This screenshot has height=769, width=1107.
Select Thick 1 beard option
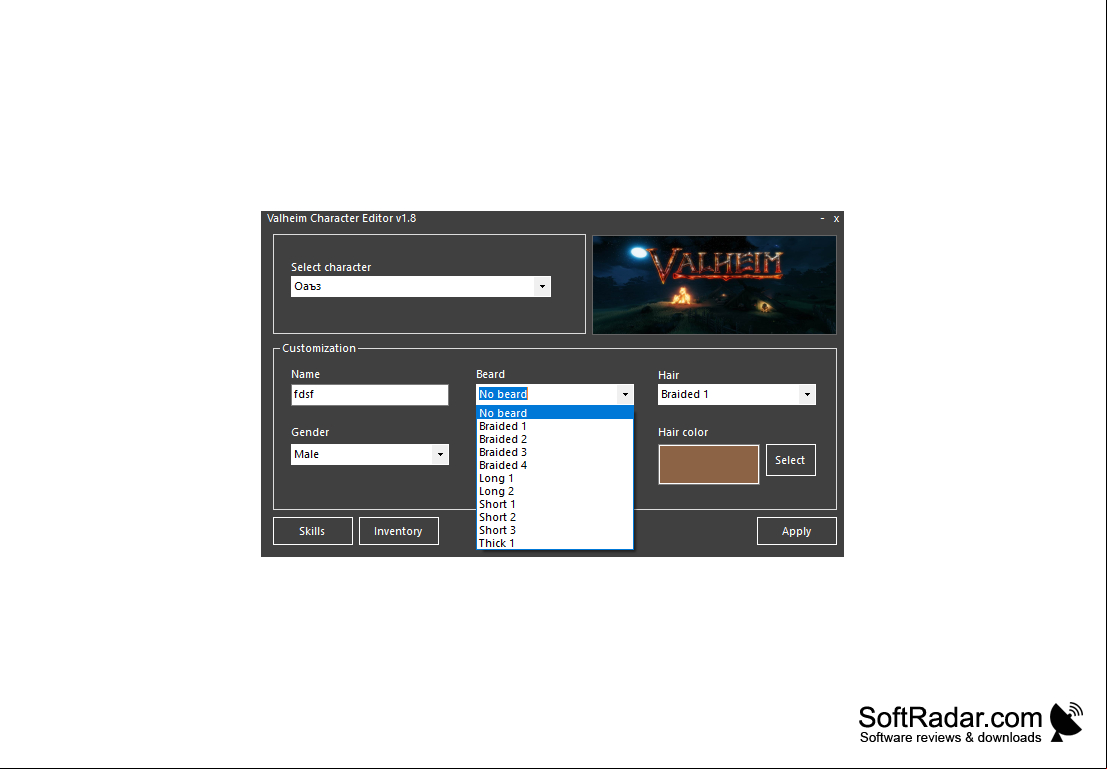click(555, 543)
